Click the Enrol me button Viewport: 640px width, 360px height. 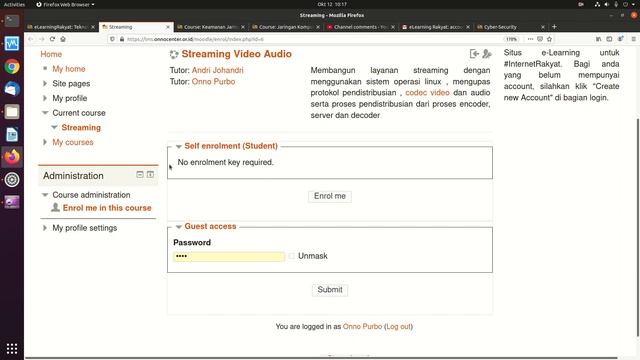(x=330, y=196)
